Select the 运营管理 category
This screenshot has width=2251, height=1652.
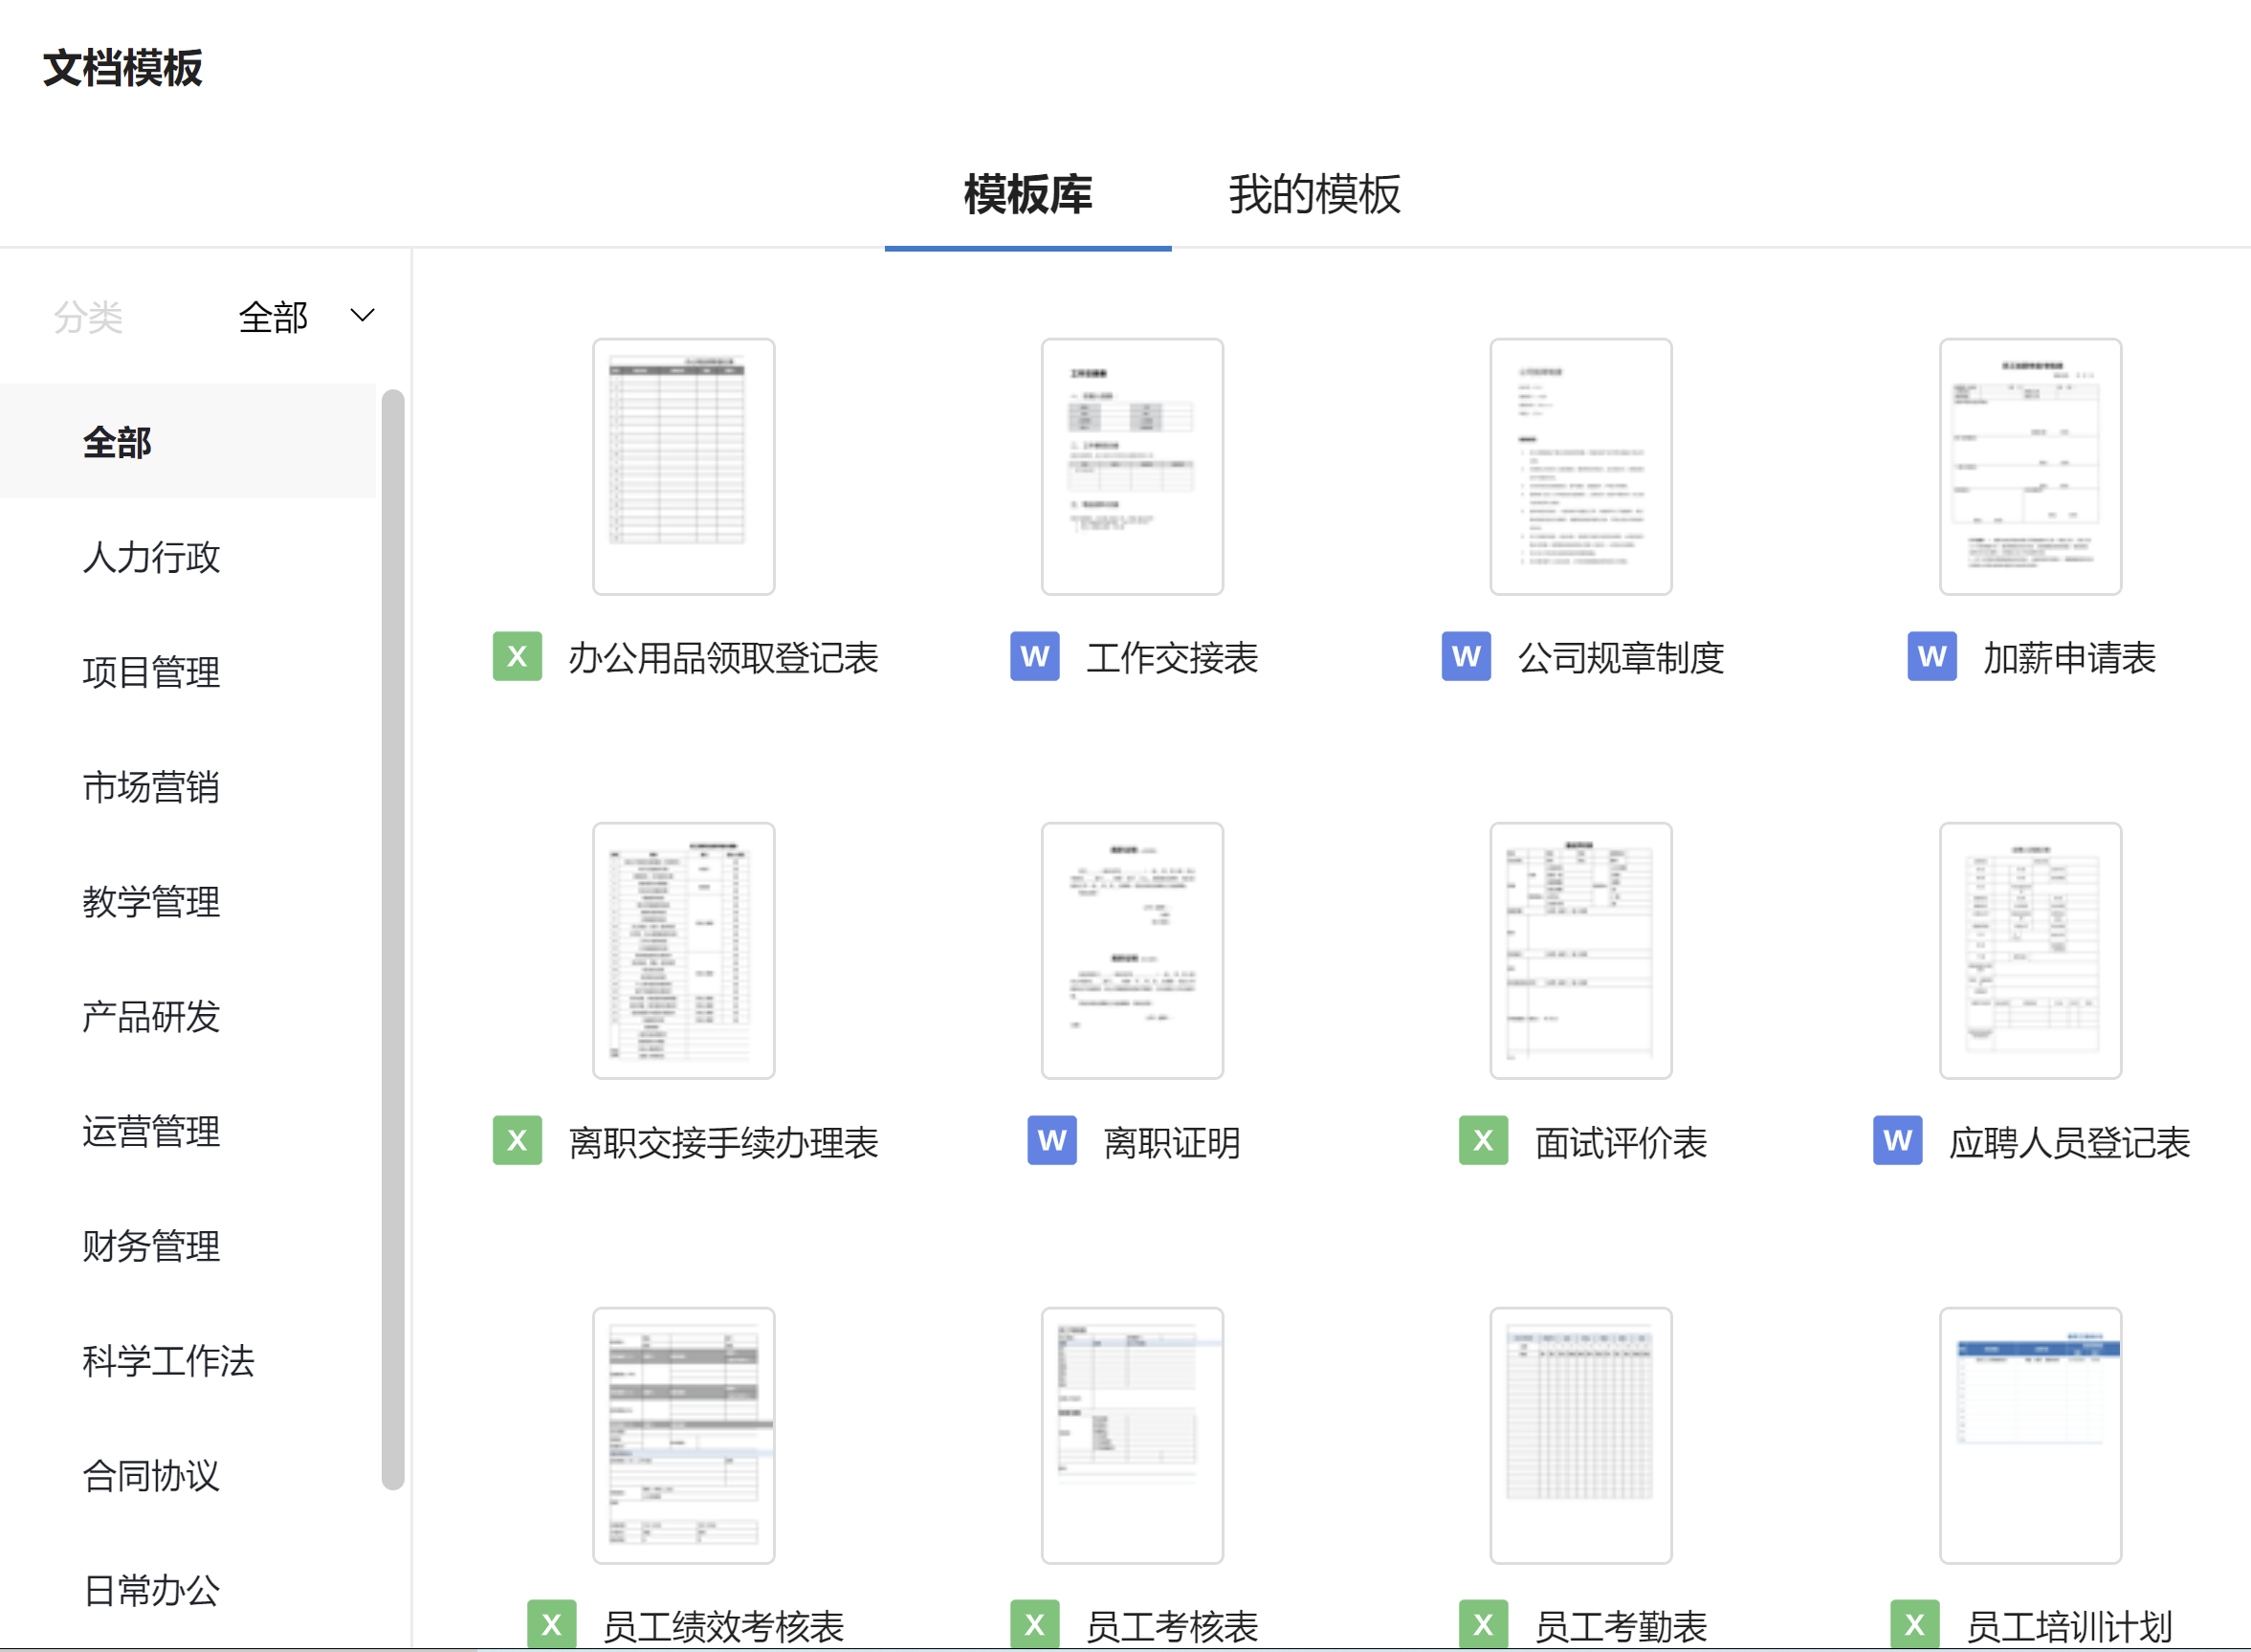(188, 1131)
